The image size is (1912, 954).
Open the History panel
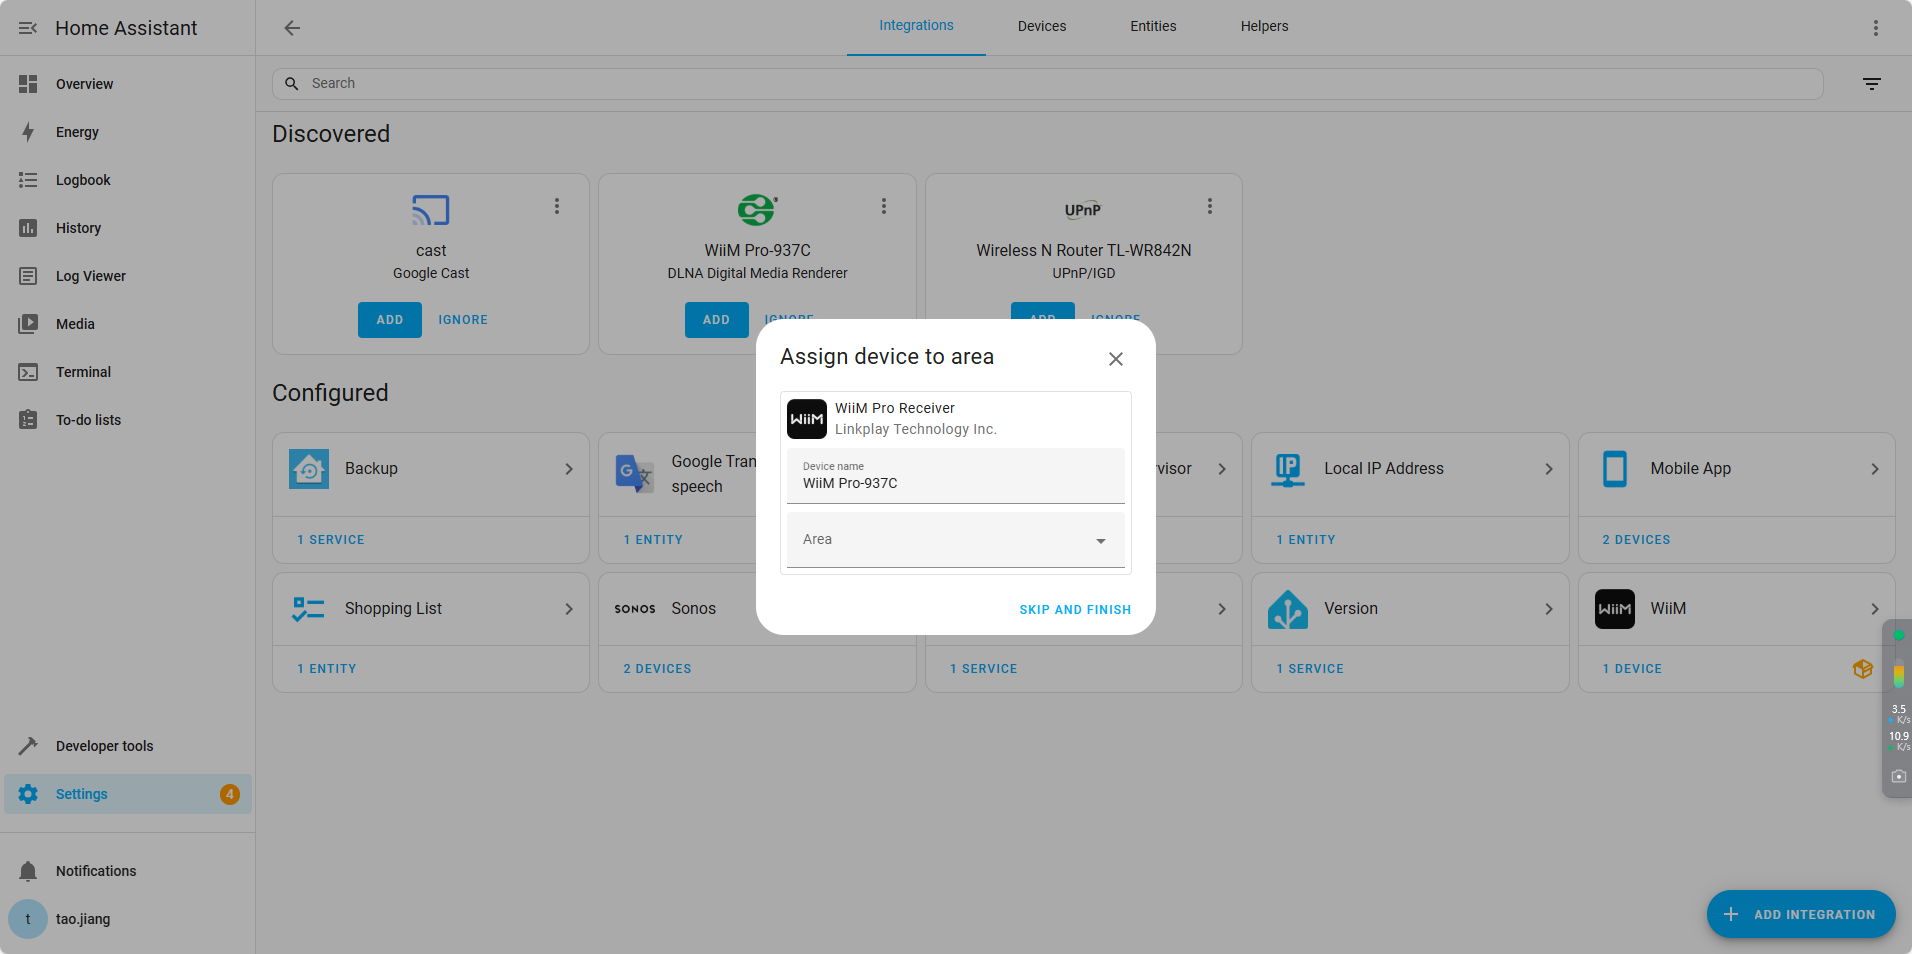(x=128, y=228)
